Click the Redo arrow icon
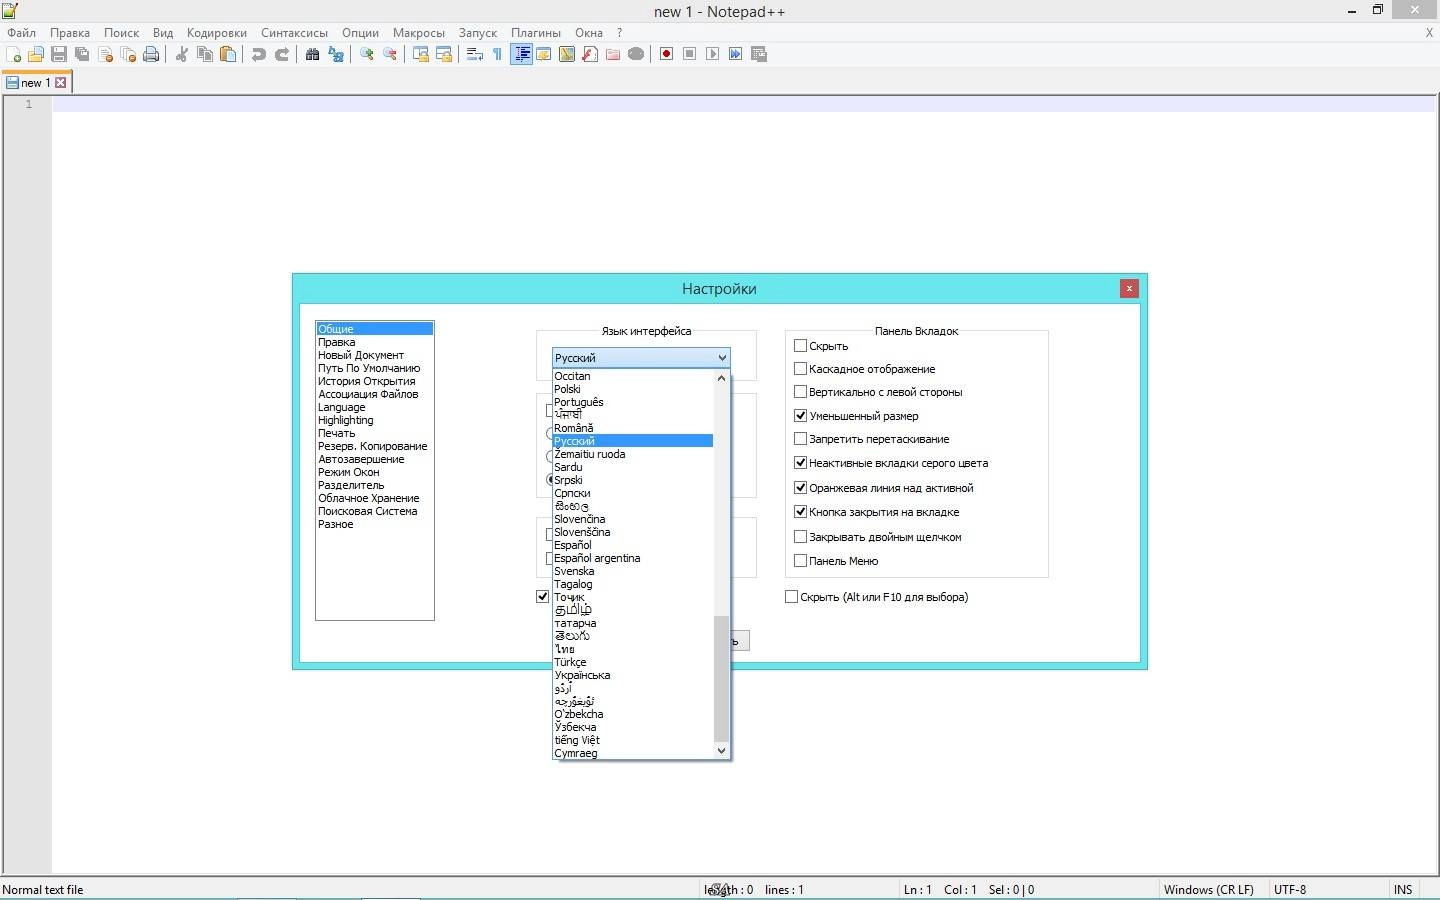Image resolution: width=1440 pixels, height=900 pixels. (282, 54)
